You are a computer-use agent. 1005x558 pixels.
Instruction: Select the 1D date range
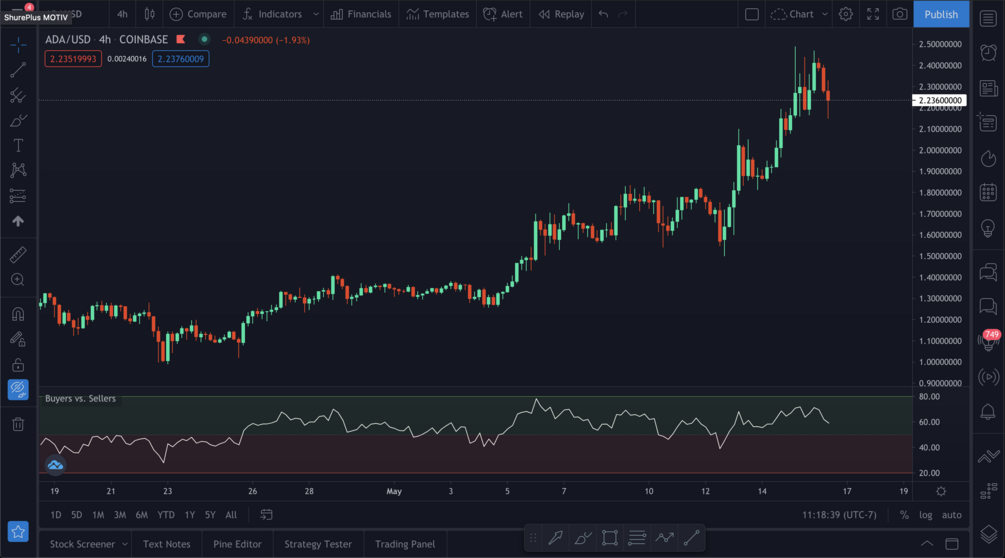pos(56,514)
